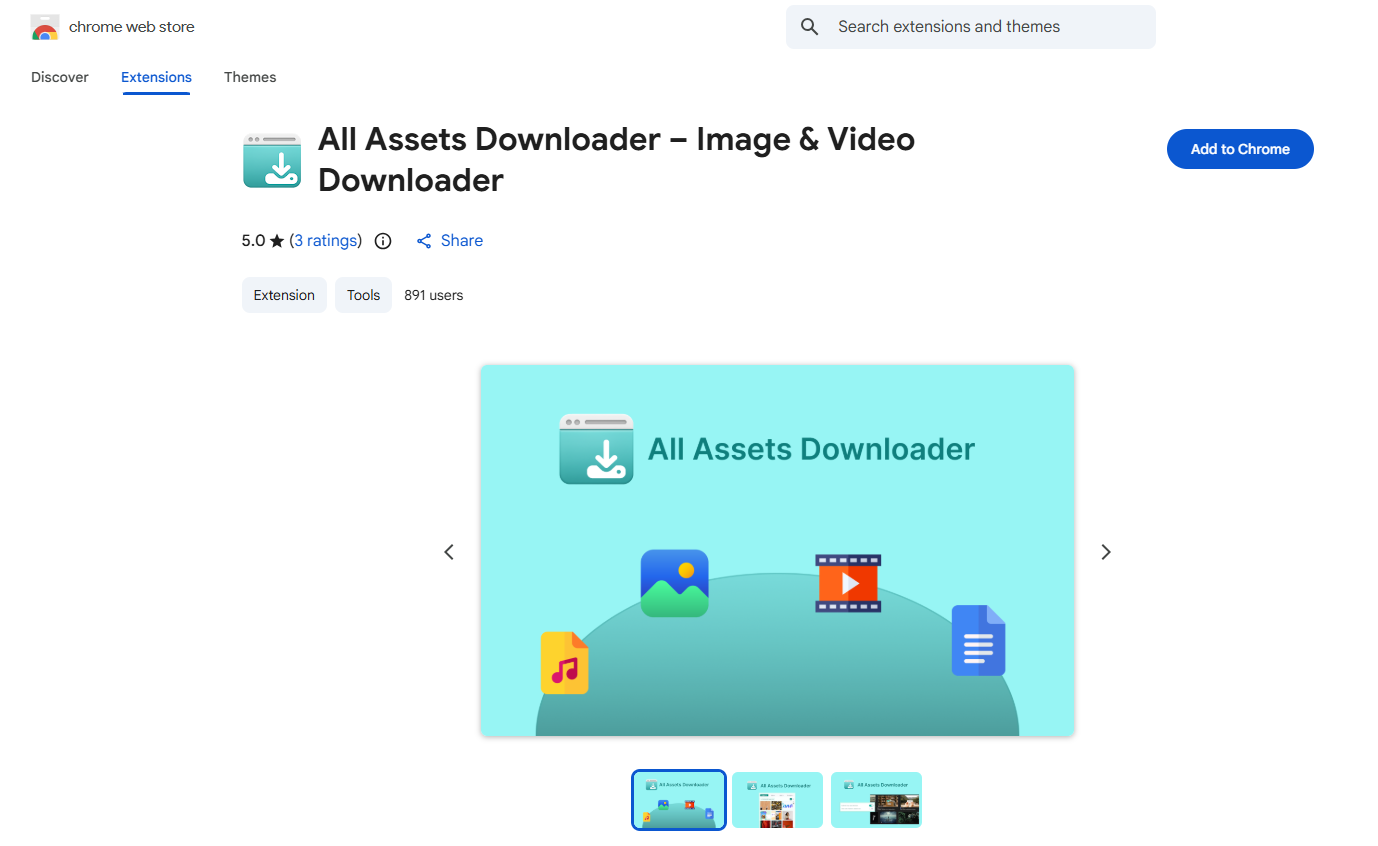
Task: Click the Tools category chip
Action: [363, 295]
